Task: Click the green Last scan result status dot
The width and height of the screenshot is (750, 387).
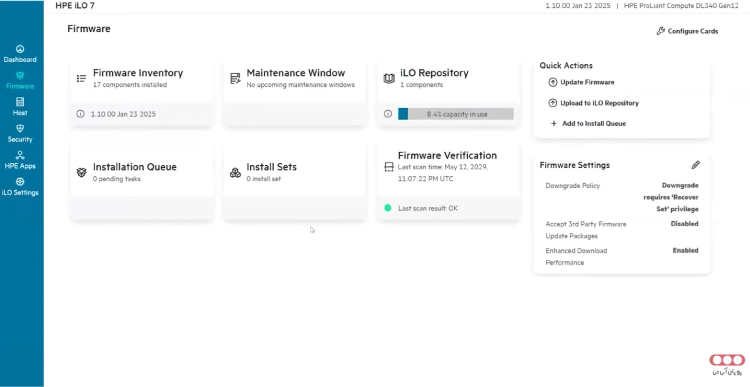Action: (388, 208)
